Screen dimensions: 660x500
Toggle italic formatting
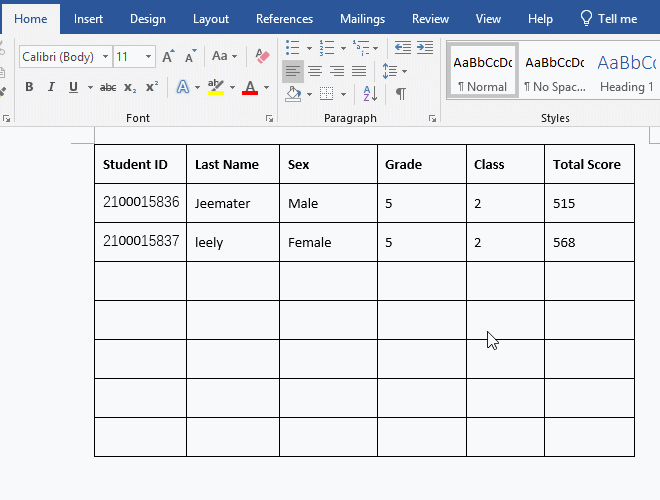51,88
